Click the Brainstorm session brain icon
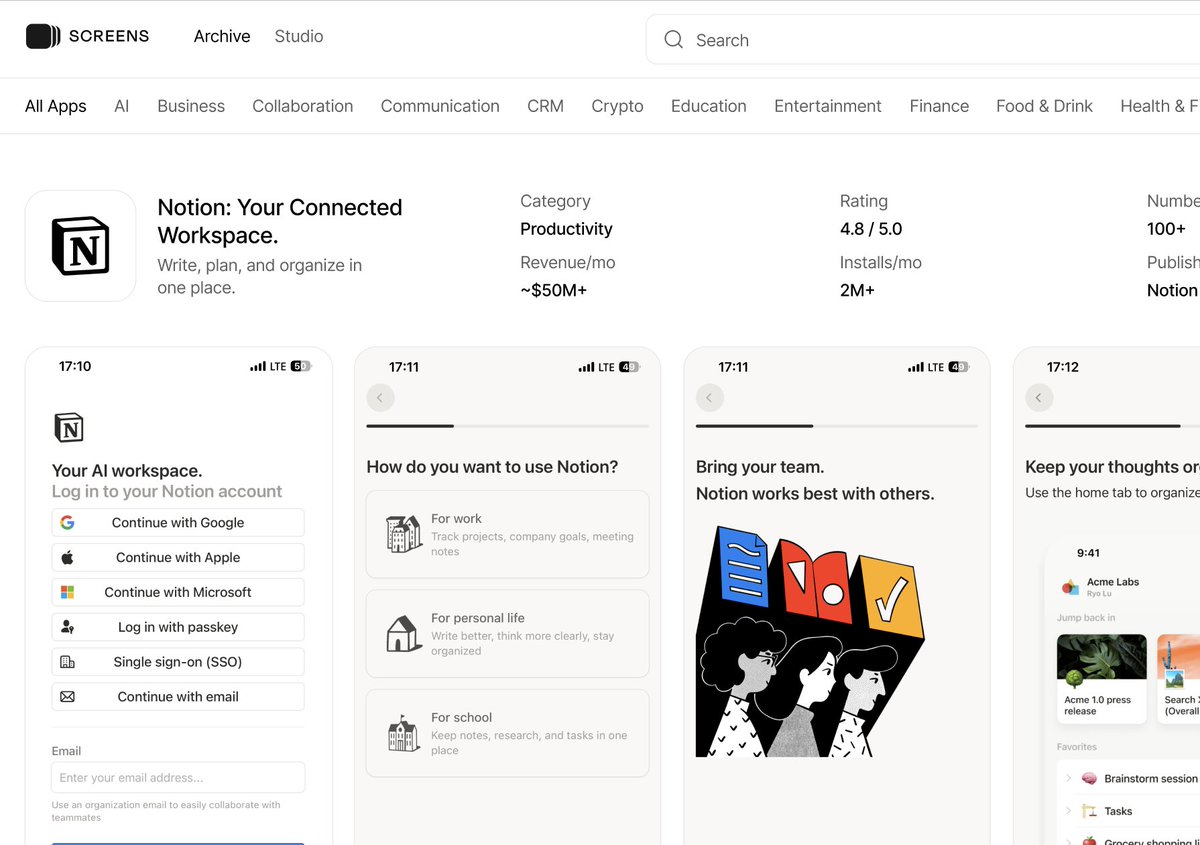Screen dimensions: 1200x845 (1089, 778)
